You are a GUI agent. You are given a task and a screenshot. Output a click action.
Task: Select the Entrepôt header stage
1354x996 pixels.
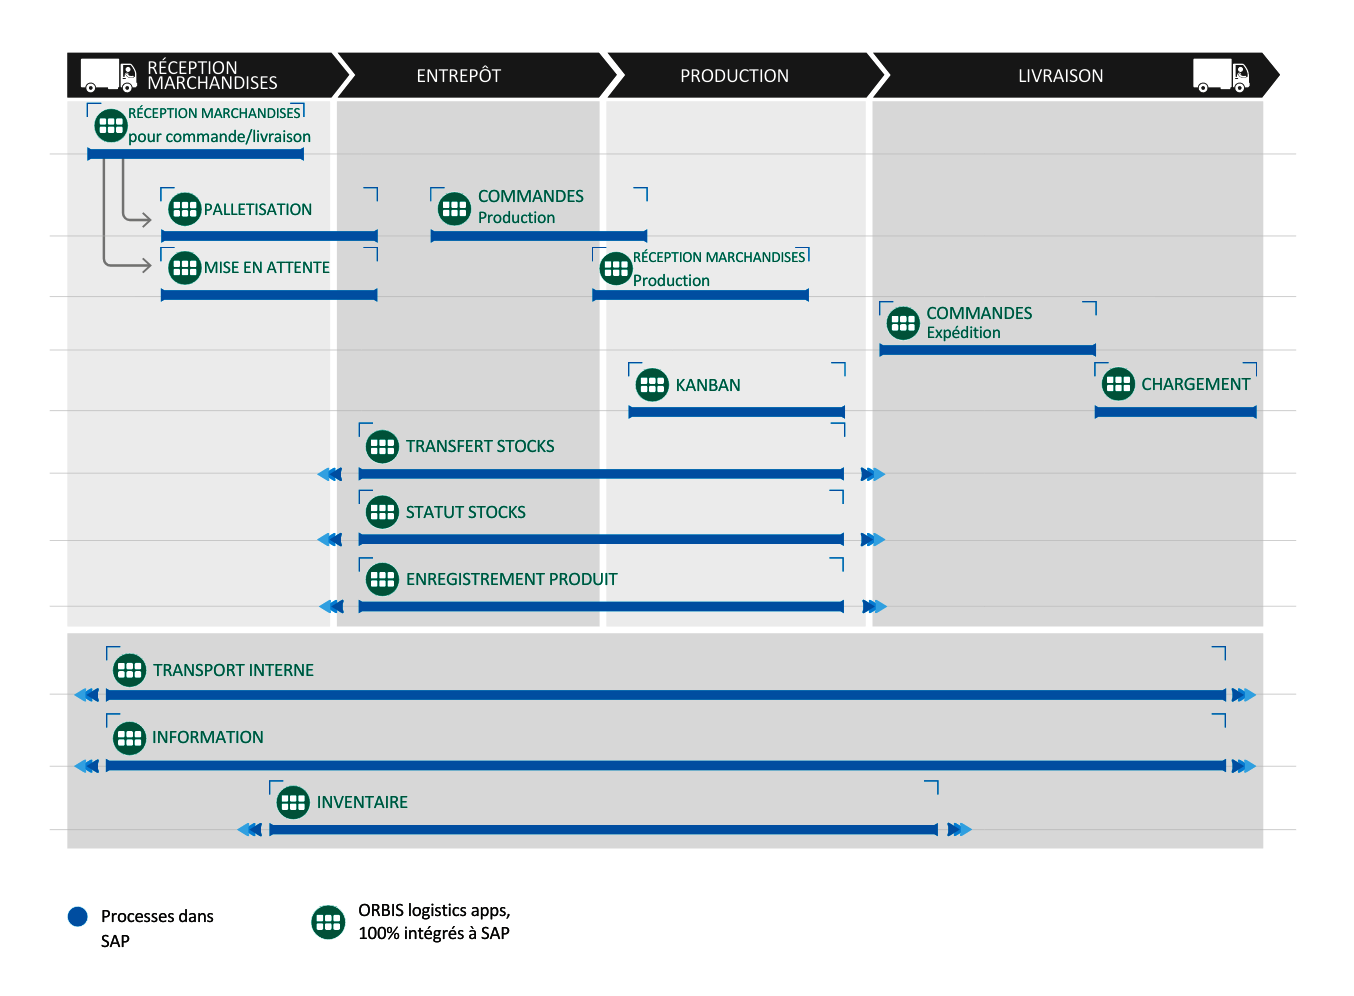coord(470,75)
